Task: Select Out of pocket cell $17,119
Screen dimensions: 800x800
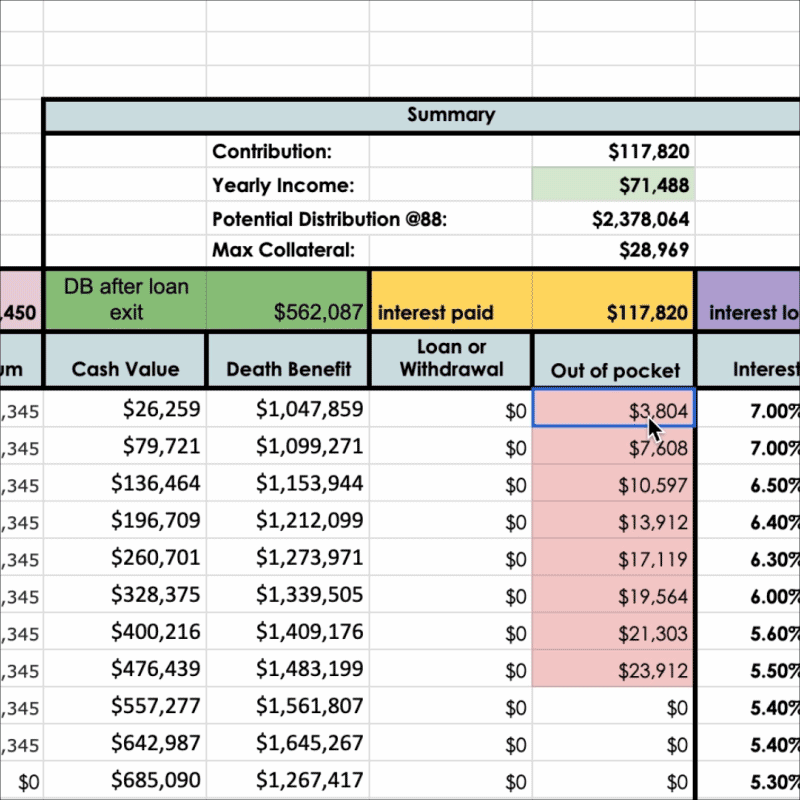Action: click(613, 558)
